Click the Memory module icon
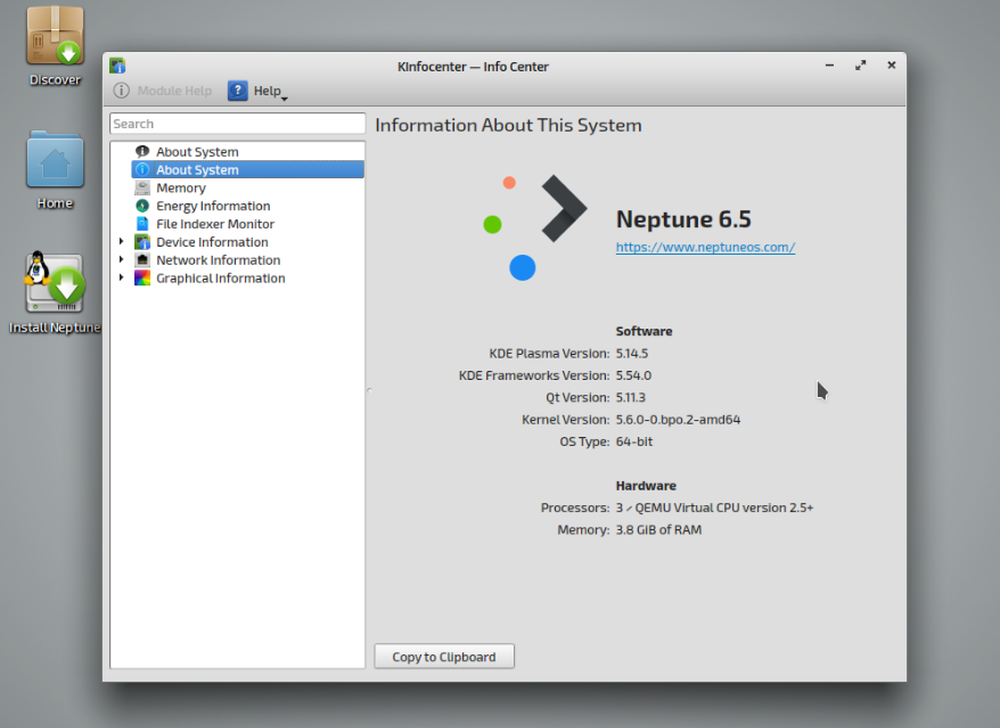This screenshot has height=728, width=1000. (x=142, y=188)
